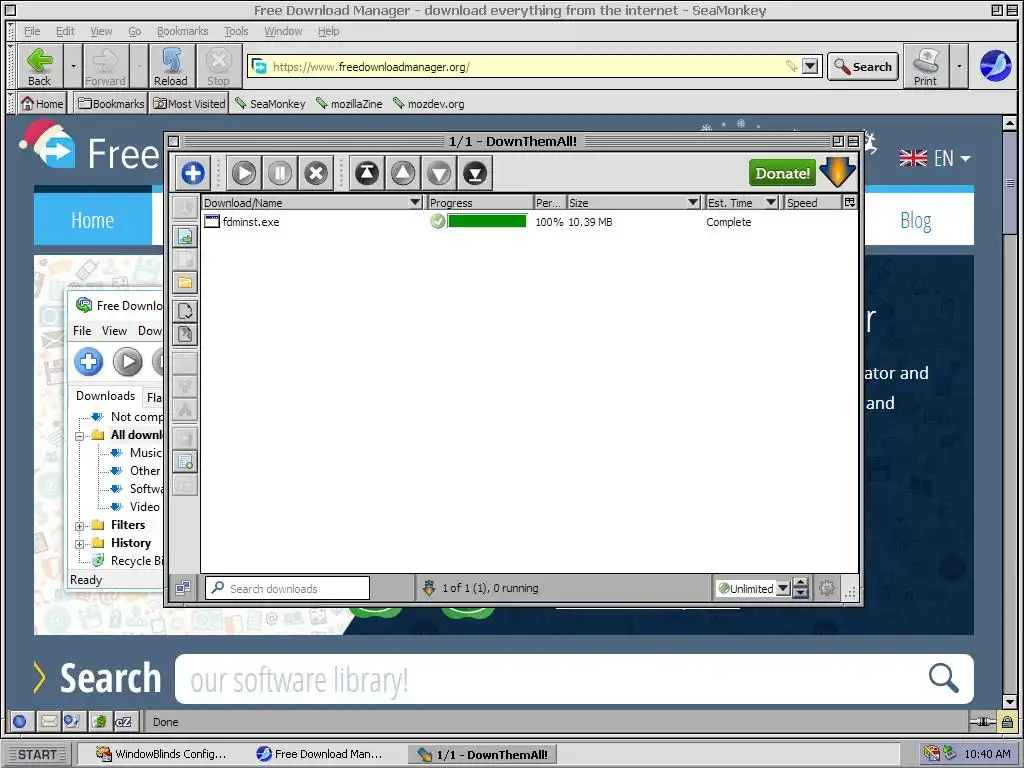Click the SeaMonkey Back button
Screen dimensions: 1024x768
click(x=40, y=67)
